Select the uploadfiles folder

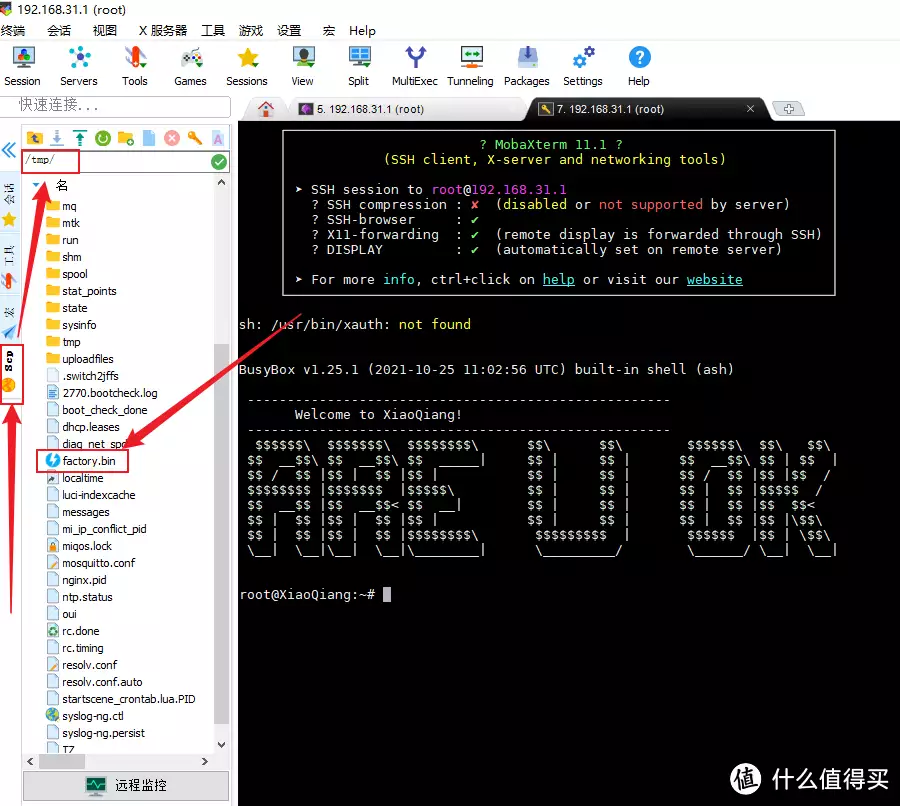(80, 359)
